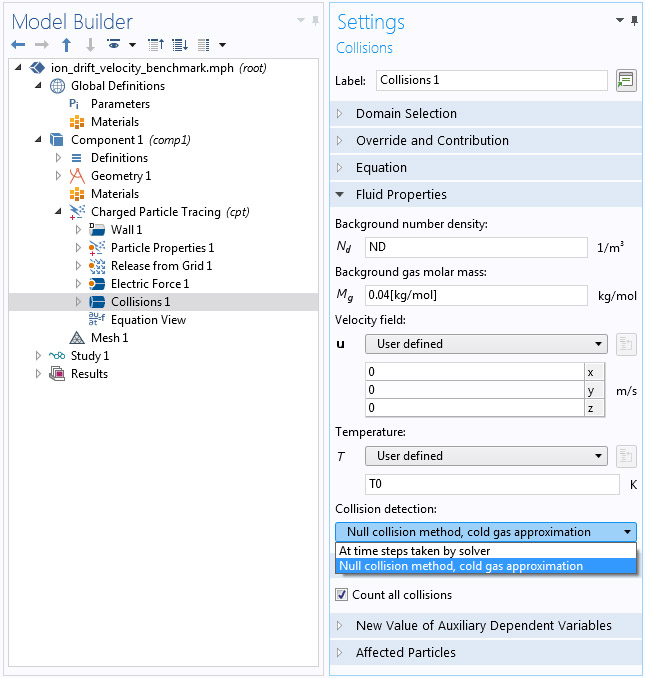The image size is (645, 678).
Task: Select the Mesh 1 node
Action: [109, 338]
